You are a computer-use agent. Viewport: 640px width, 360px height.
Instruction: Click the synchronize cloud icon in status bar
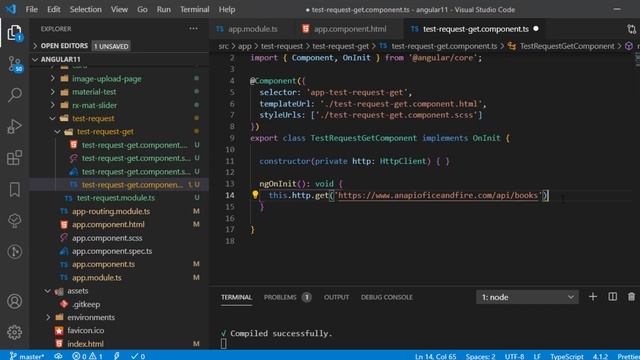point(58,356)
